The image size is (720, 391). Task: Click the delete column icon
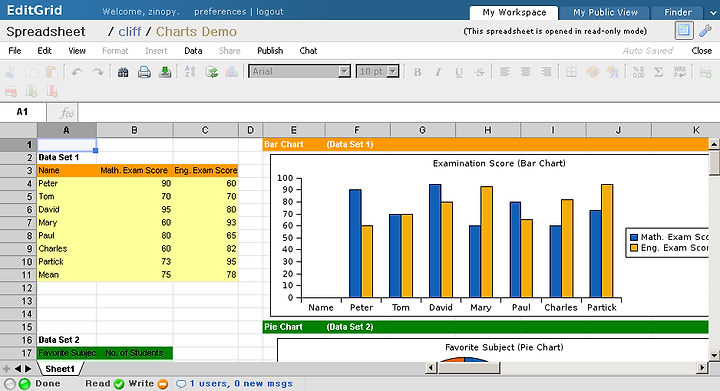(52, 91)
